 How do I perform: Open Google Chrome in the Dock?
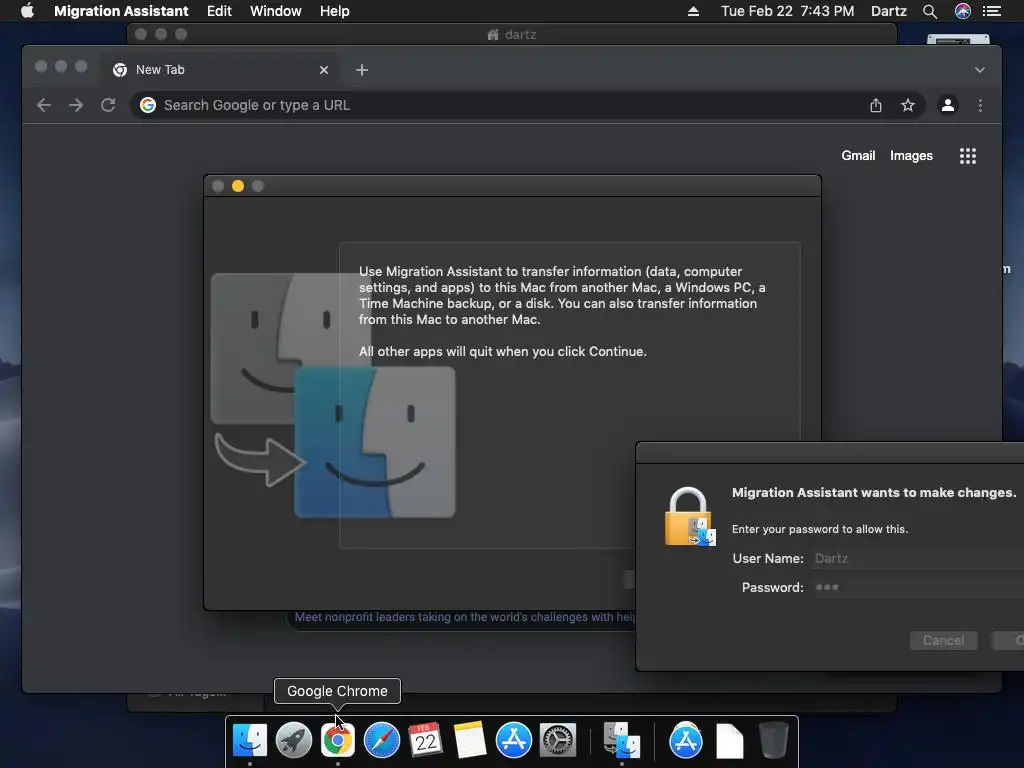[x=338, y=741]
